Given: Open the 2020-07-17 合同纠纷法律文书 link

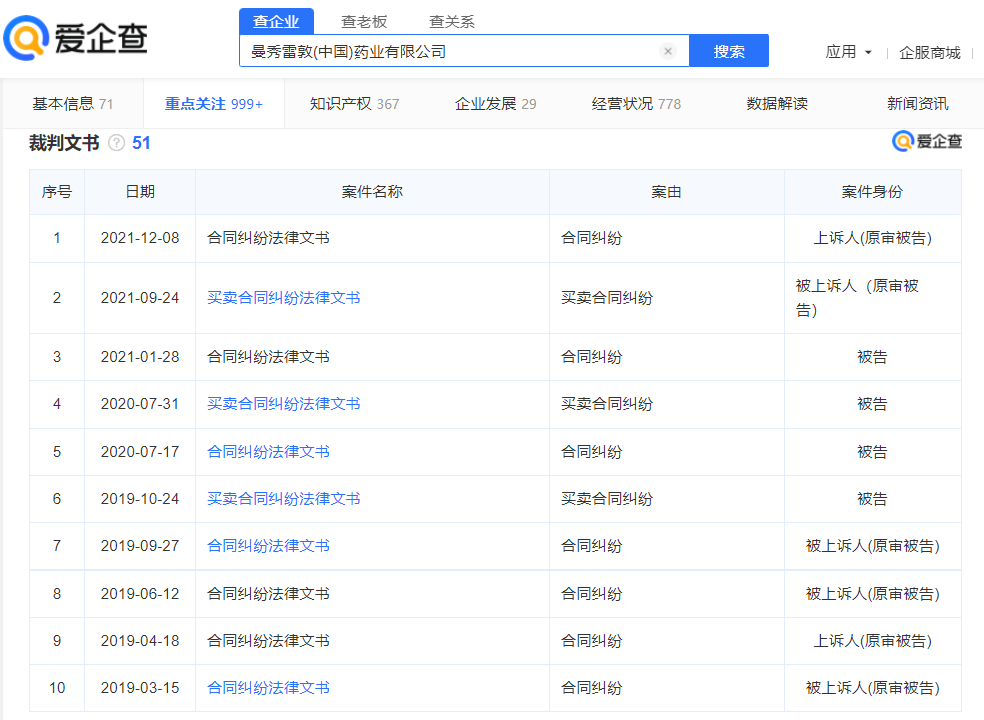Looking at the screenshot, I should click(268, 452).
